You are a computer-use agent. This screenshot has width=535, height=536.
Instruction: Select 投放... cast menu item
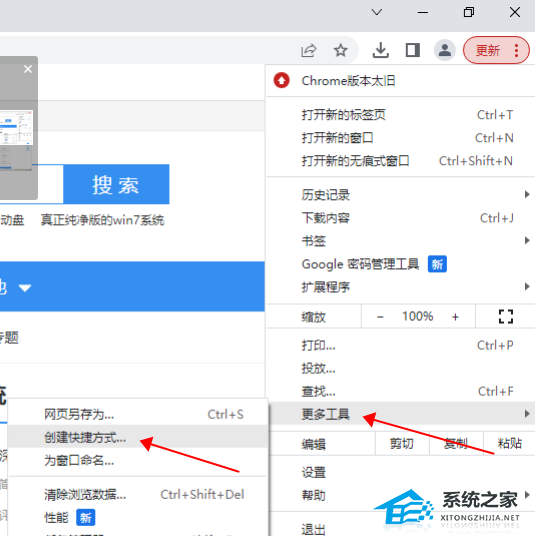(x=401, y=368)
